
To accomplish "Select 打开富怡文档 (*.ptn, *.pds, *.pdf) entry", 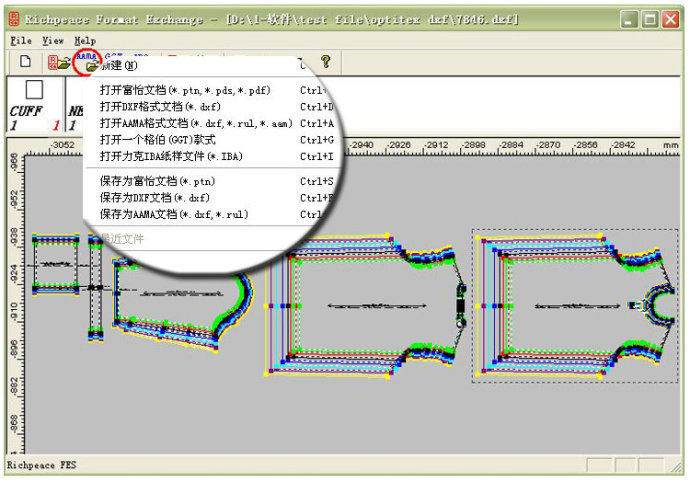I will [185, 90].
